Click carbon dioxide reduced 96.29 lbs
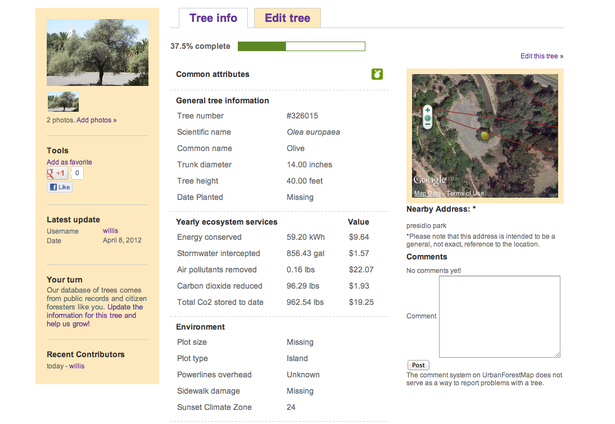 tap(302, 286)
